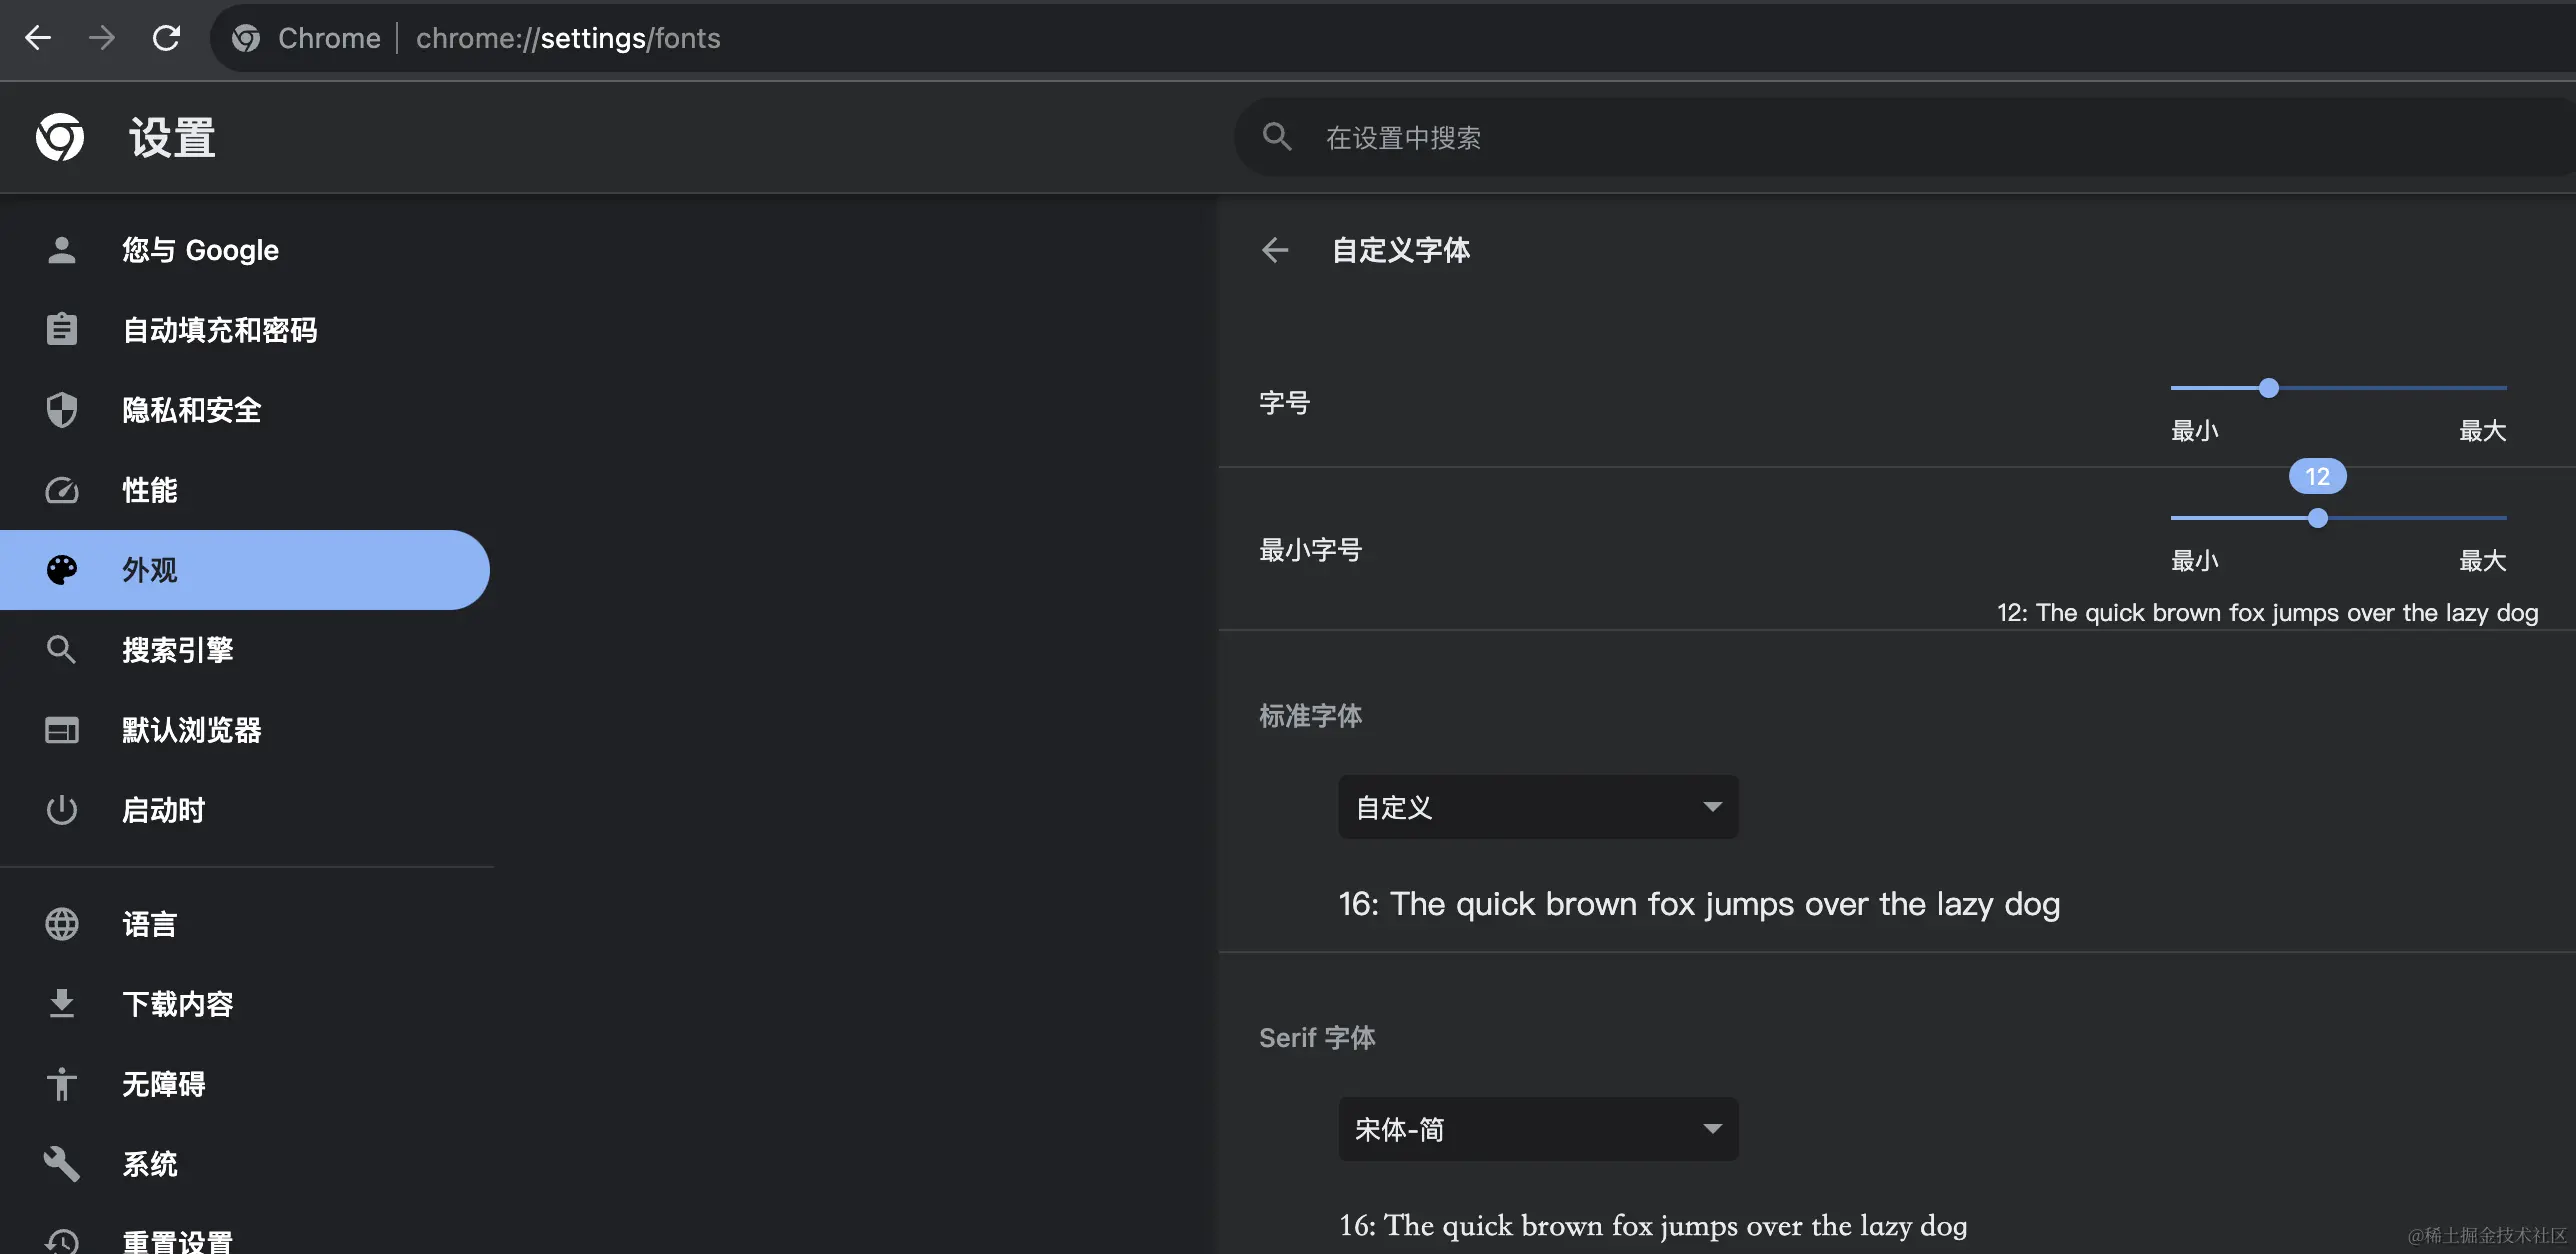Image resolution: width=2576 pixels, height=1254 pixels.
Task: Open 系统 wrench icon section
Action: [62, 1164]
